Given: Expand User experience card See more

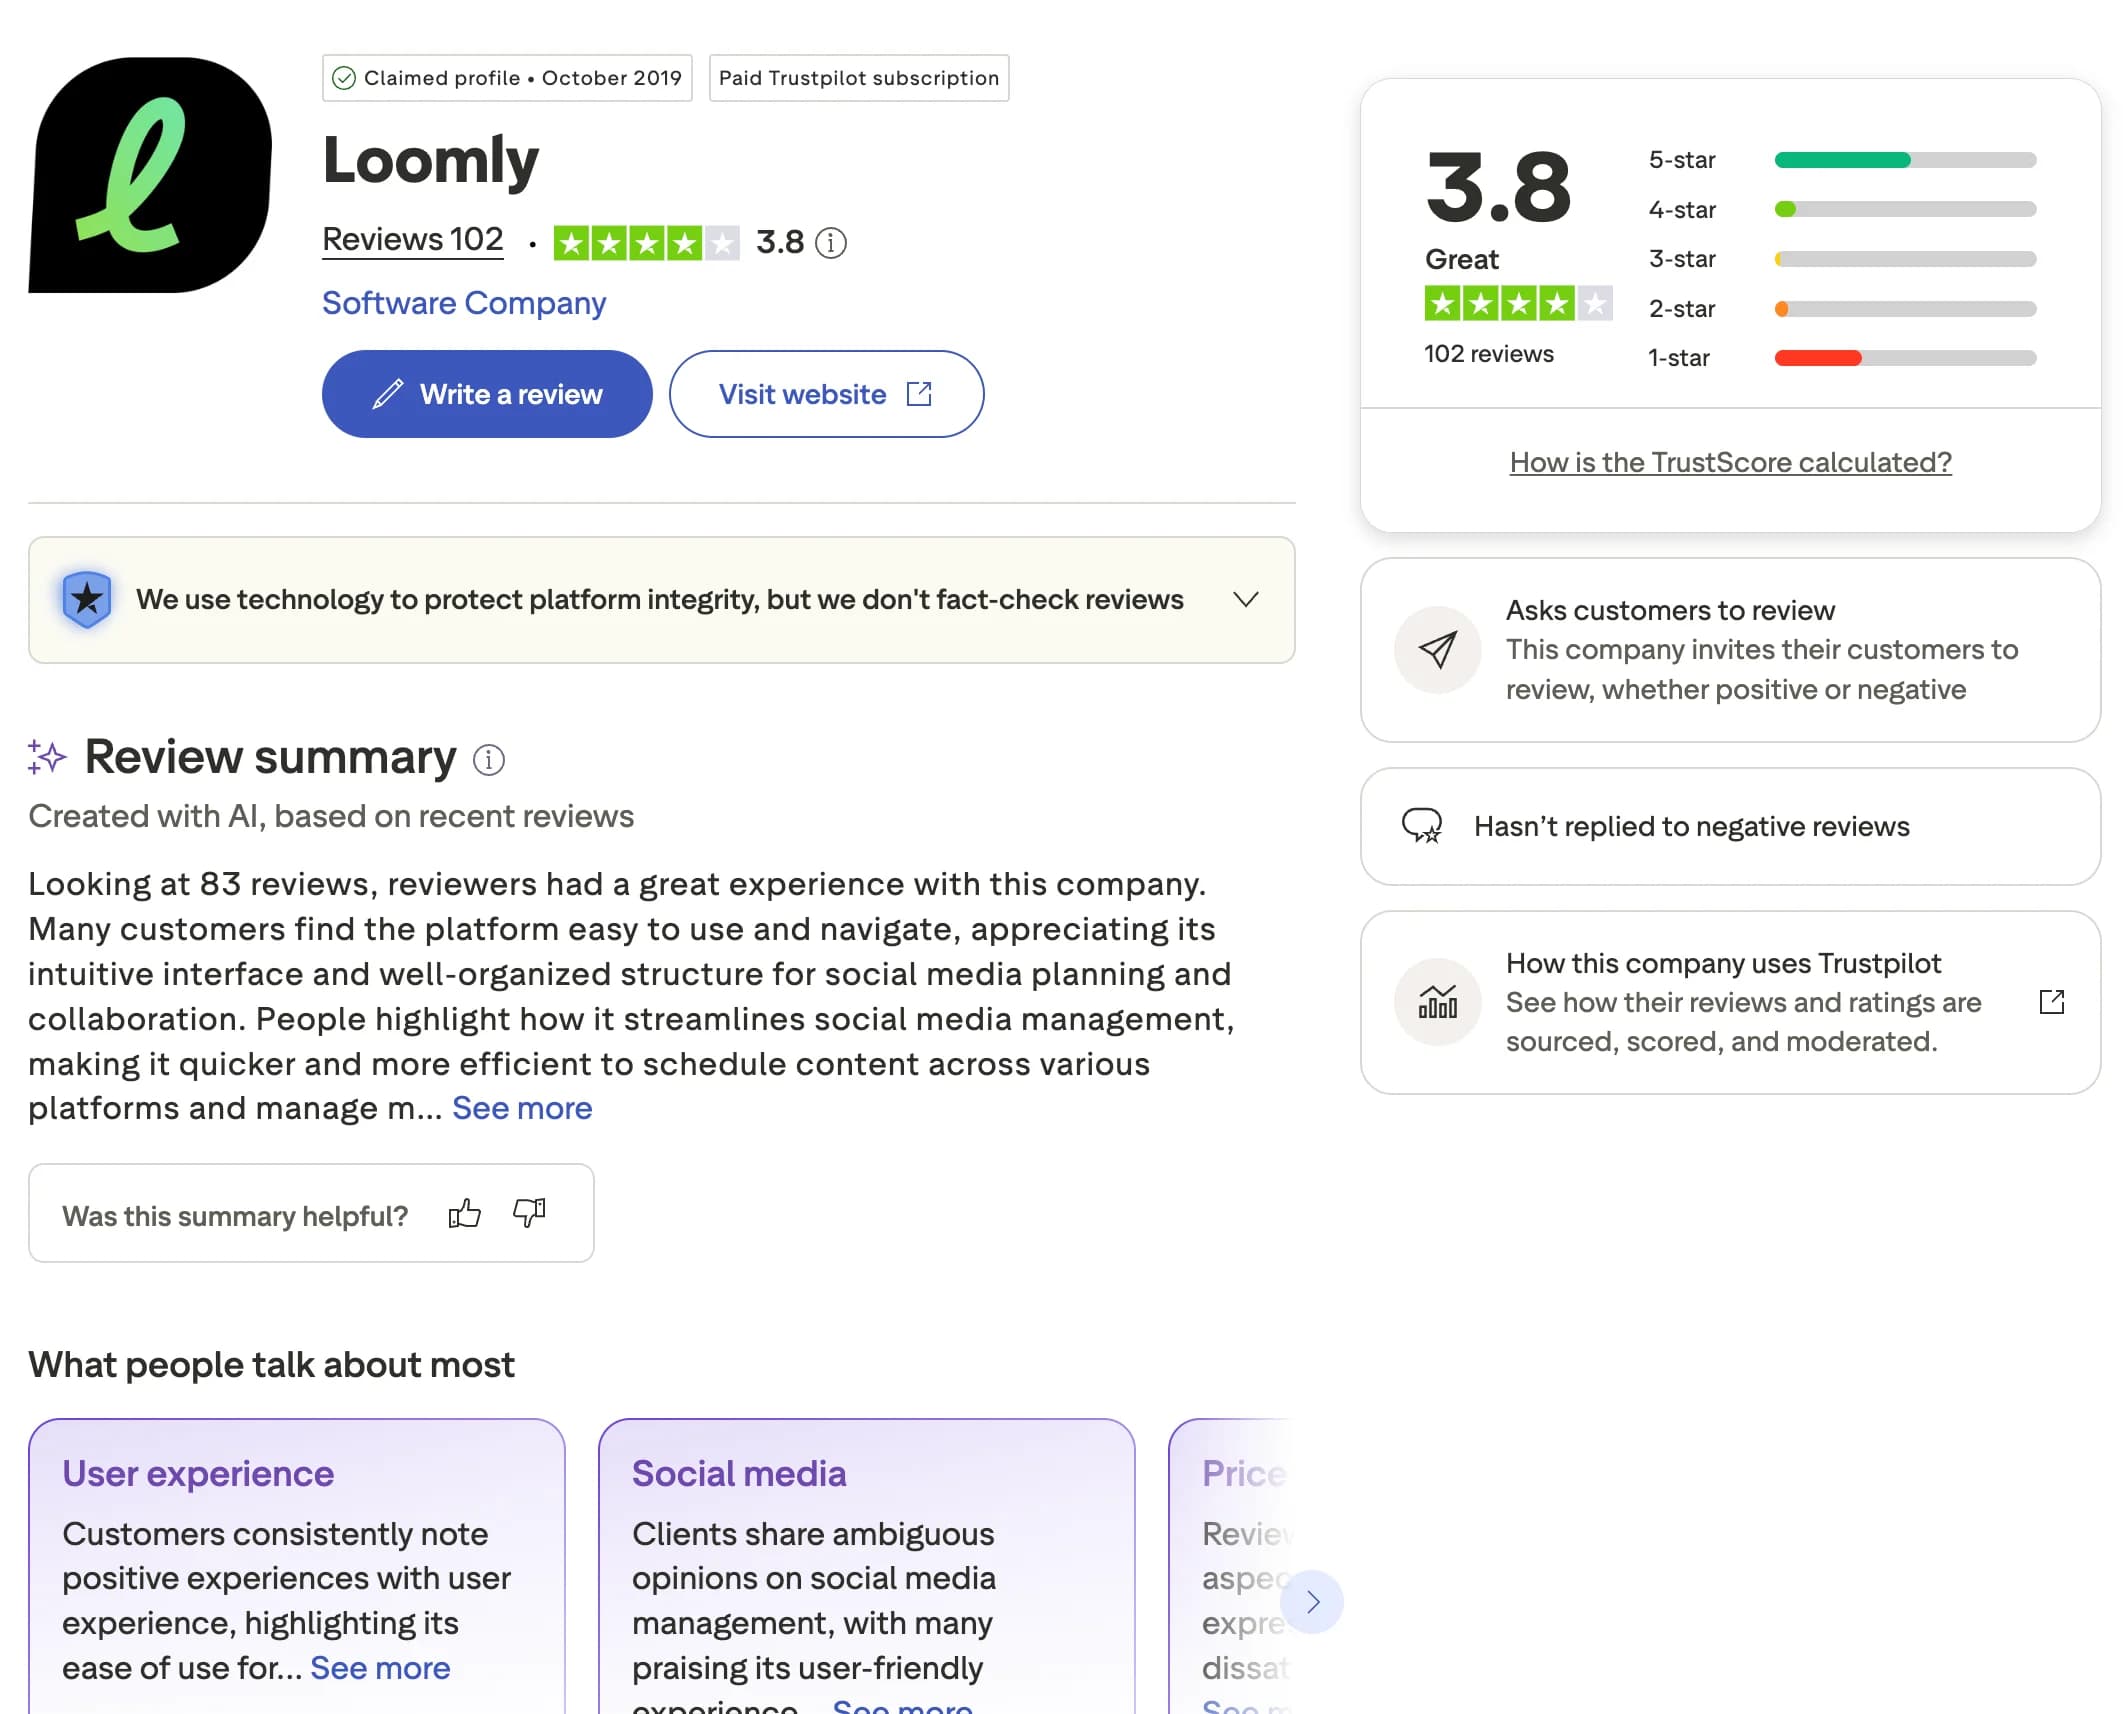Looking at the screenshot, I should click(380, 1667).
